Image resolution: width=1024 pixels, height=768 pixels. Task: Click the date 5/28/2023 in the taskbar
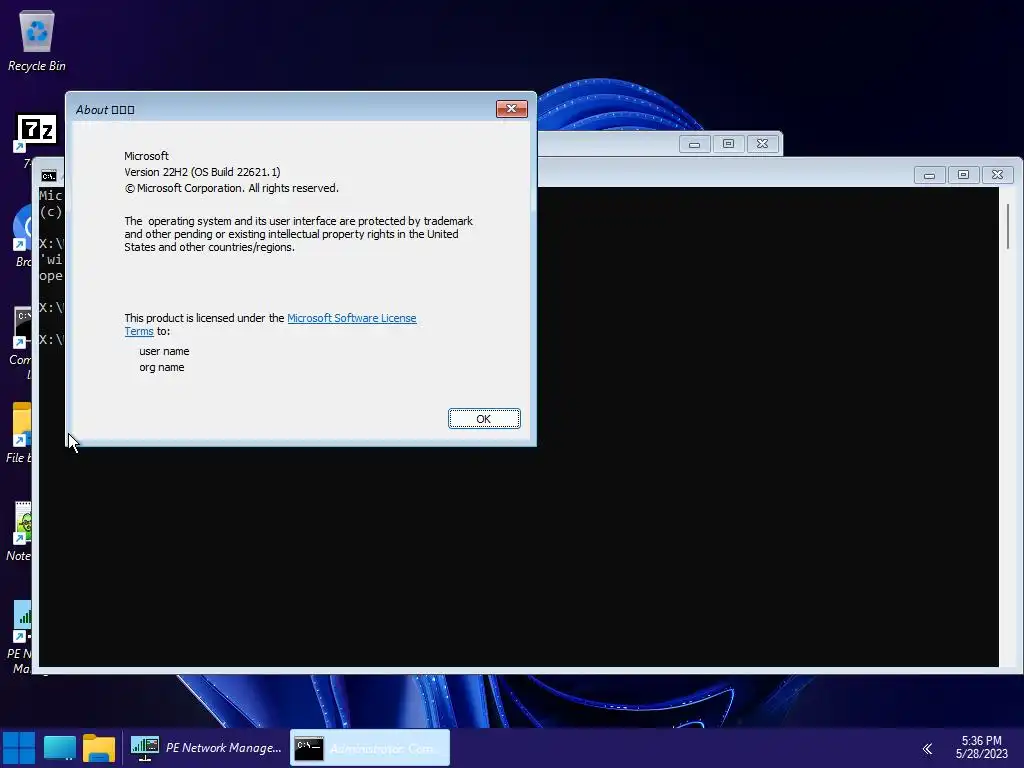pyautogui.click(x=982, y=754)
